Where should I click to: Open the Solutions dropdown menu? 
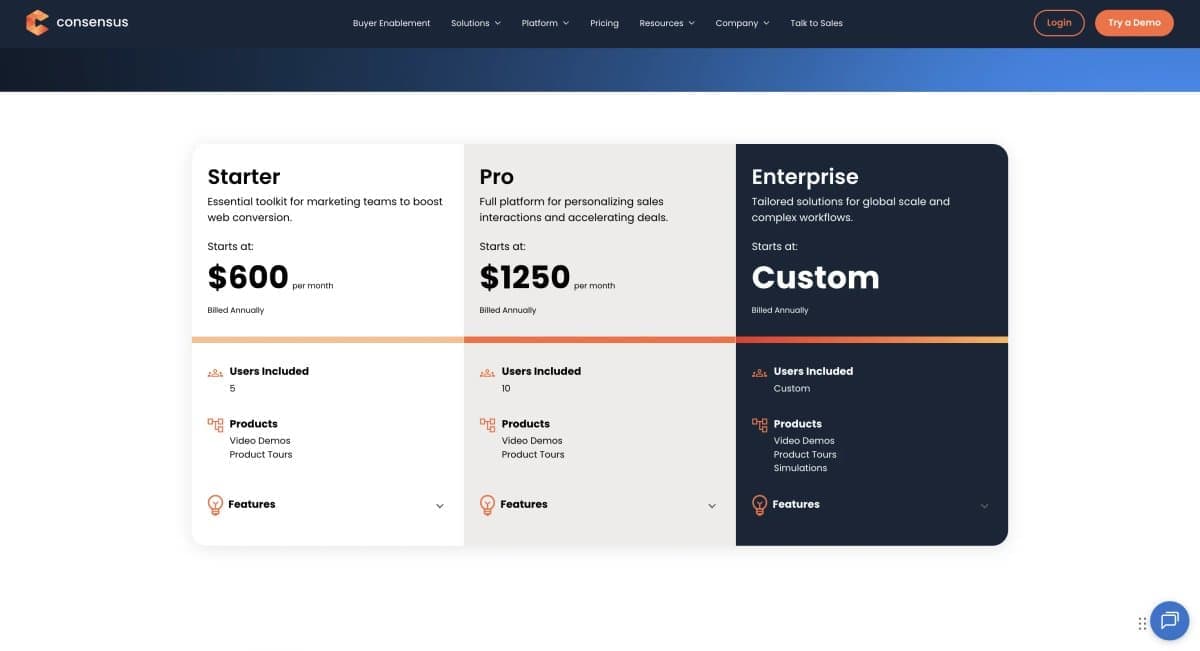pos(476,23)
